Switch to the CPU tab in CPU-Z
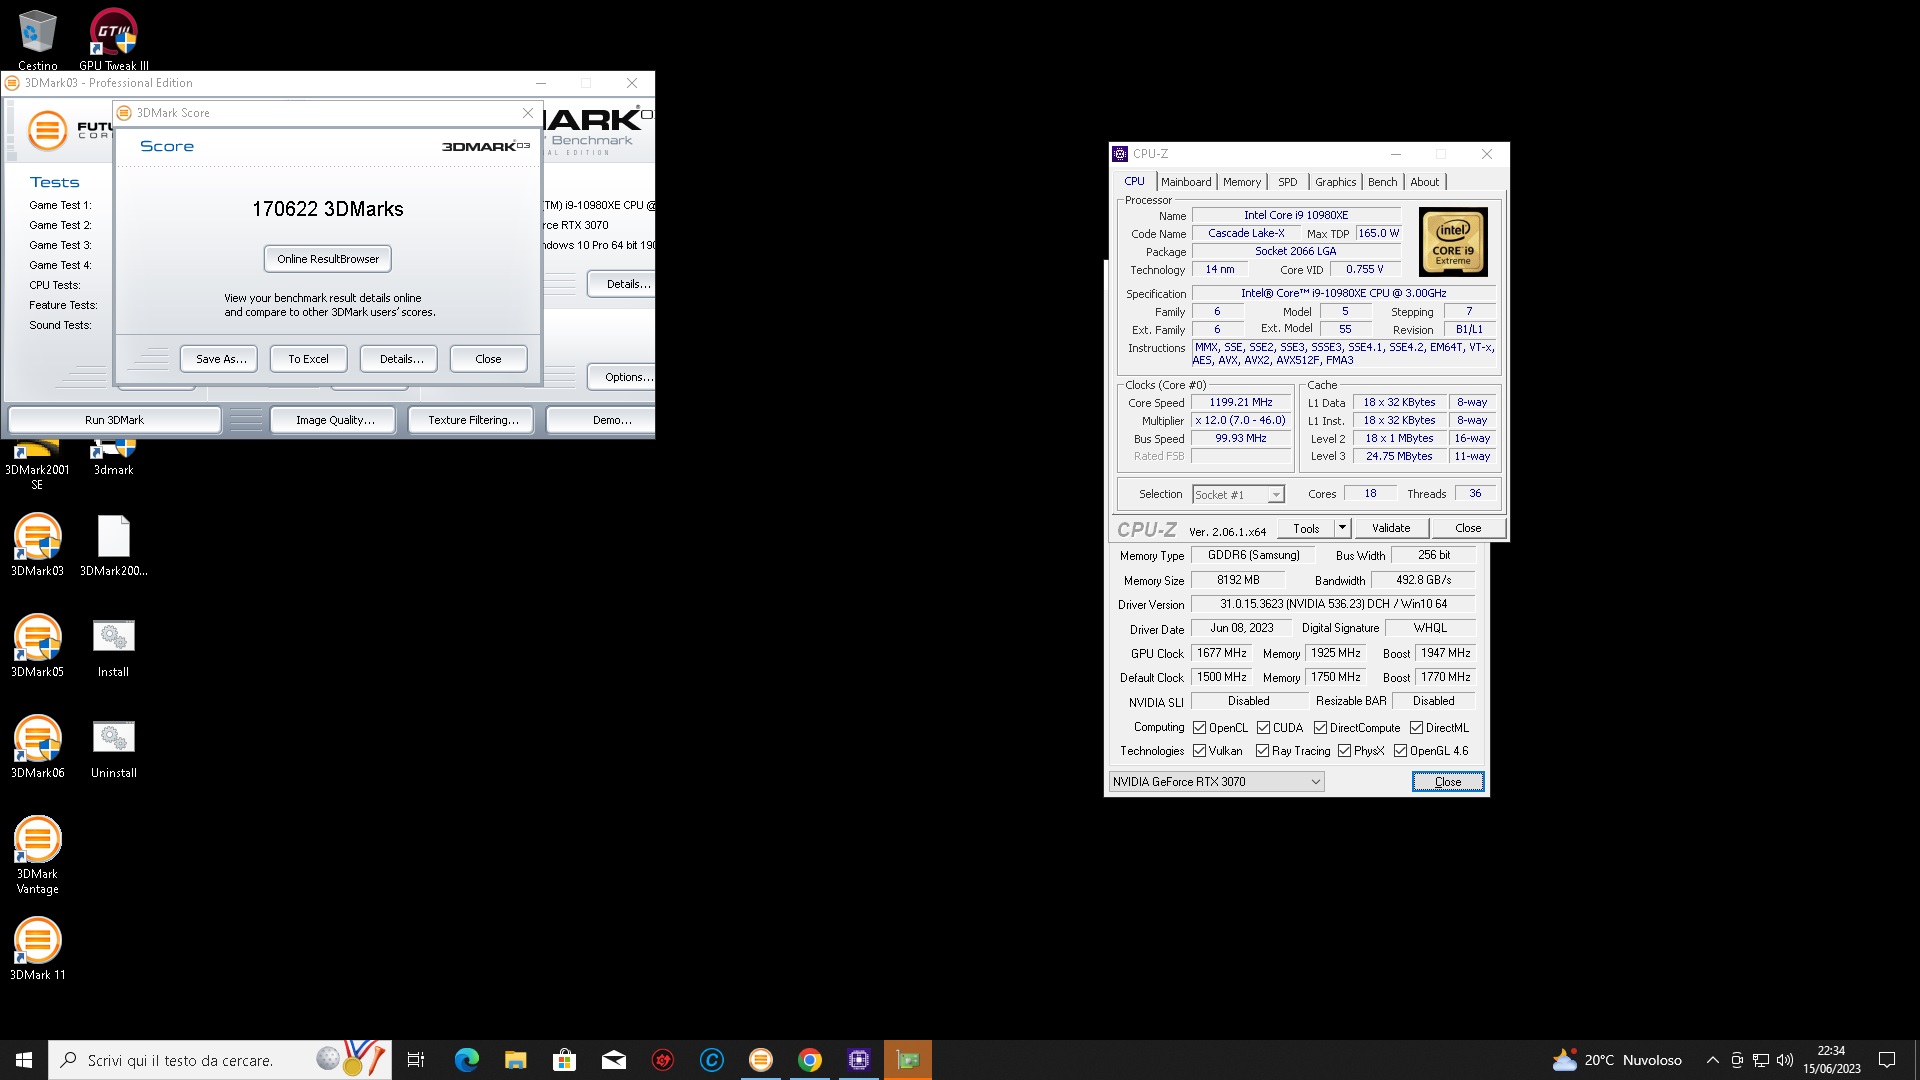Image resolution: width=1920 pixels, height=1080 pixels. click(1134, 181)
